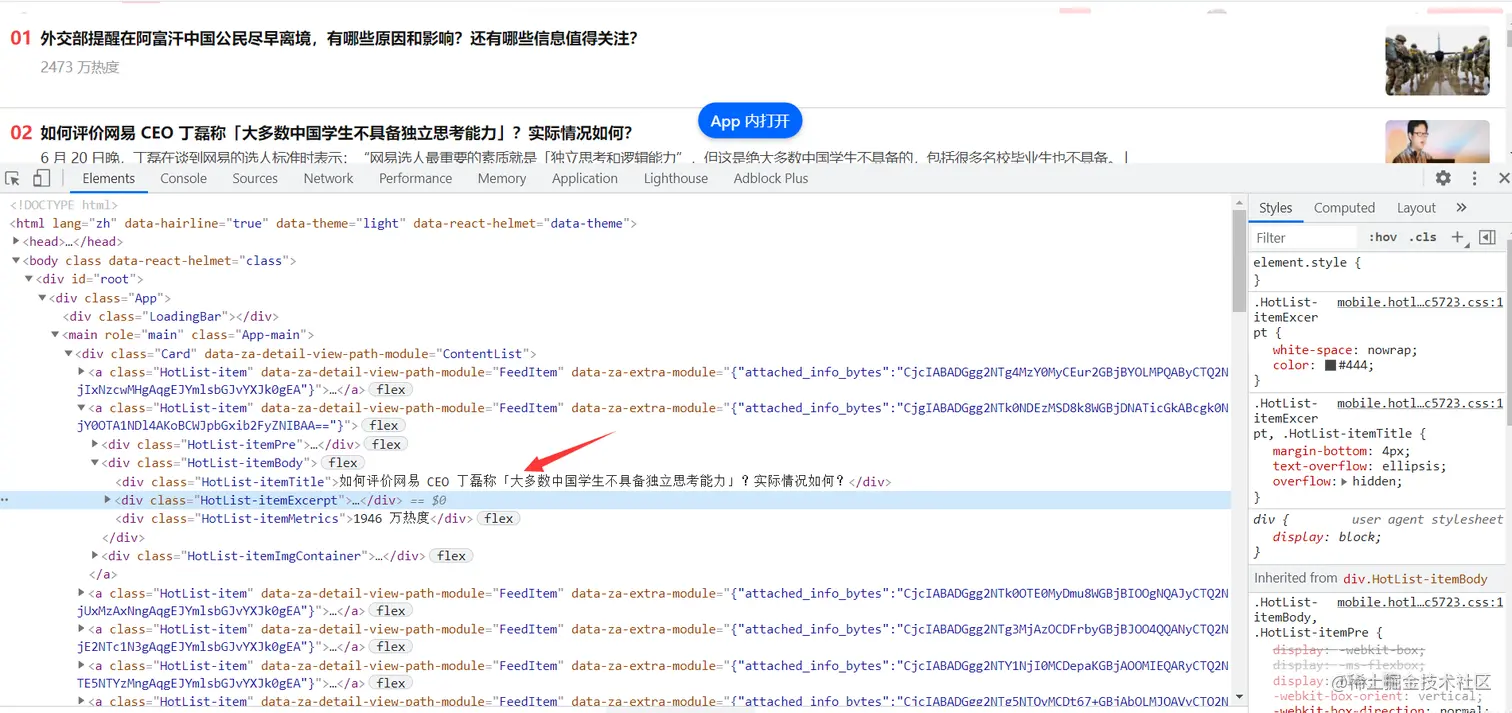The image size is (1512, 713).
Task: Close the DevTools panel
Action: click(1505, 177)
